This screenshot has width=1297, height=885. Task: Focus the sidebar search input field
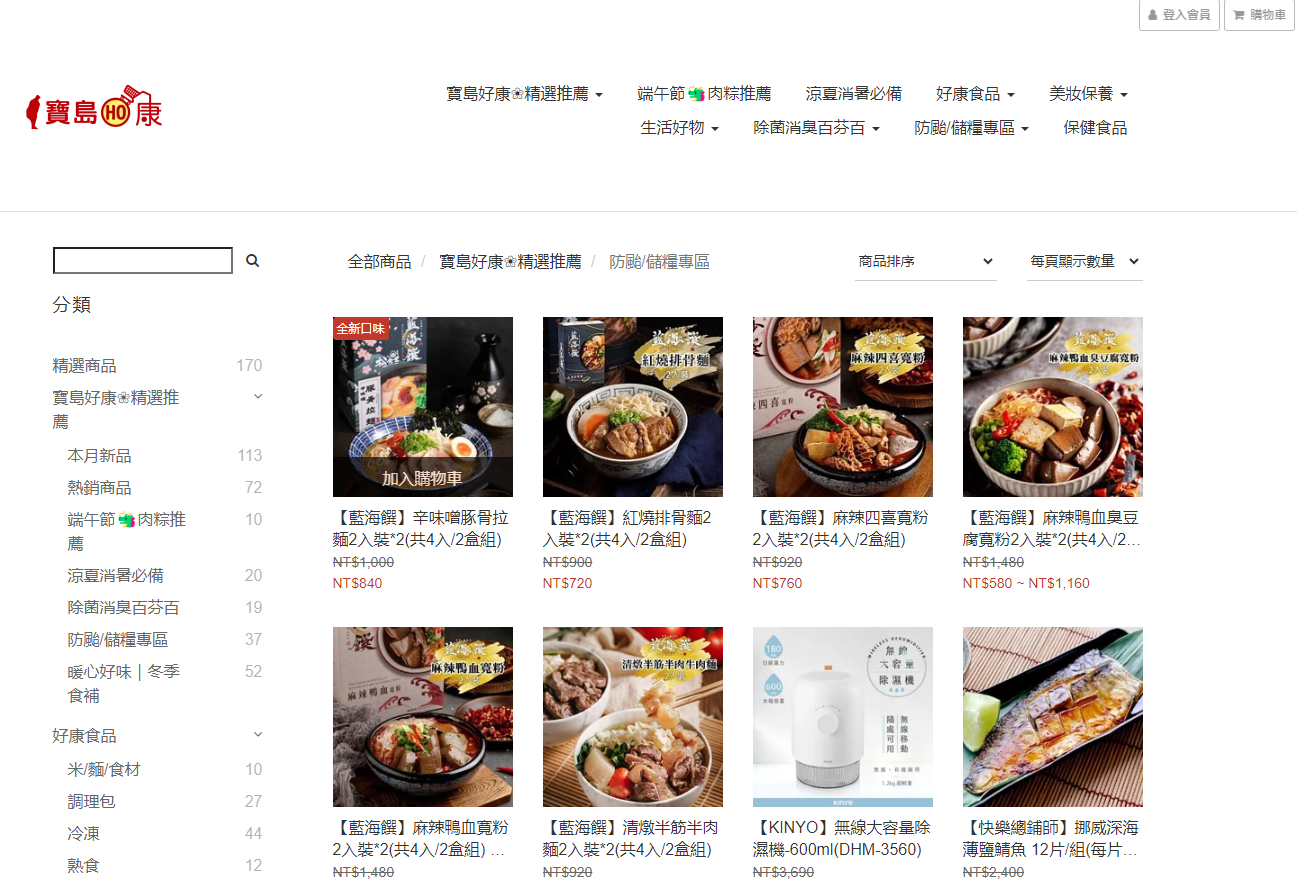tap(143, 261)
